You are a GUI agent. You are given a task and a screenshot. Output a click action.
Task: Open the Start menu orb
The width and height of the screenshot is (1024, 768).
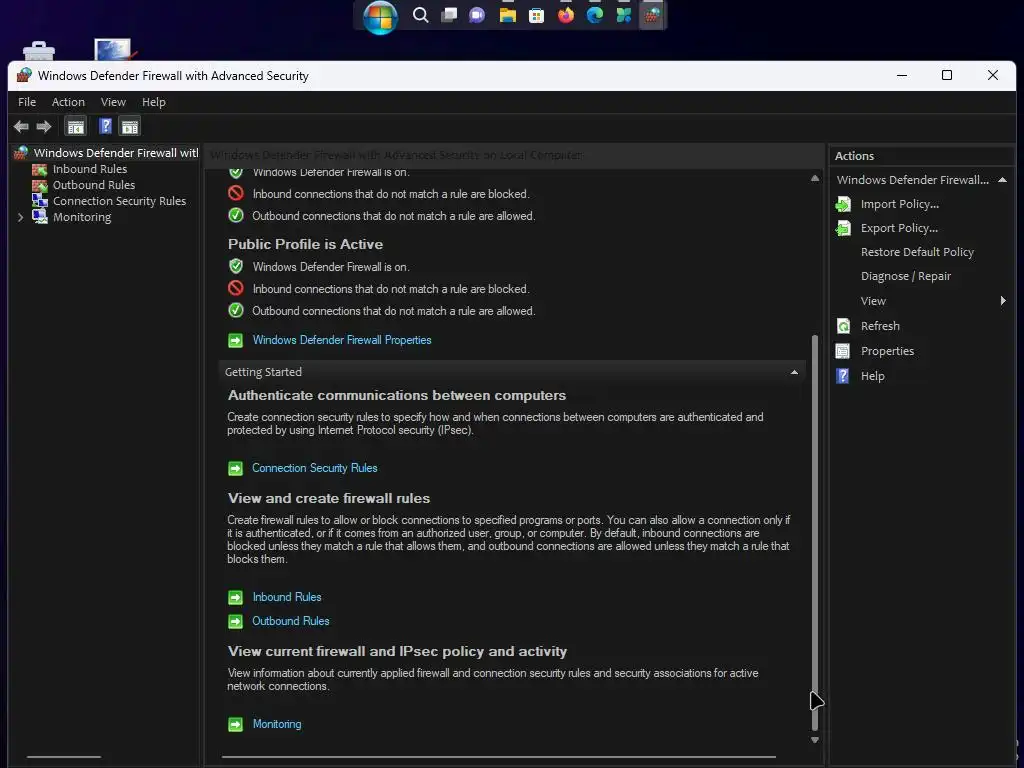pos(380,16)
